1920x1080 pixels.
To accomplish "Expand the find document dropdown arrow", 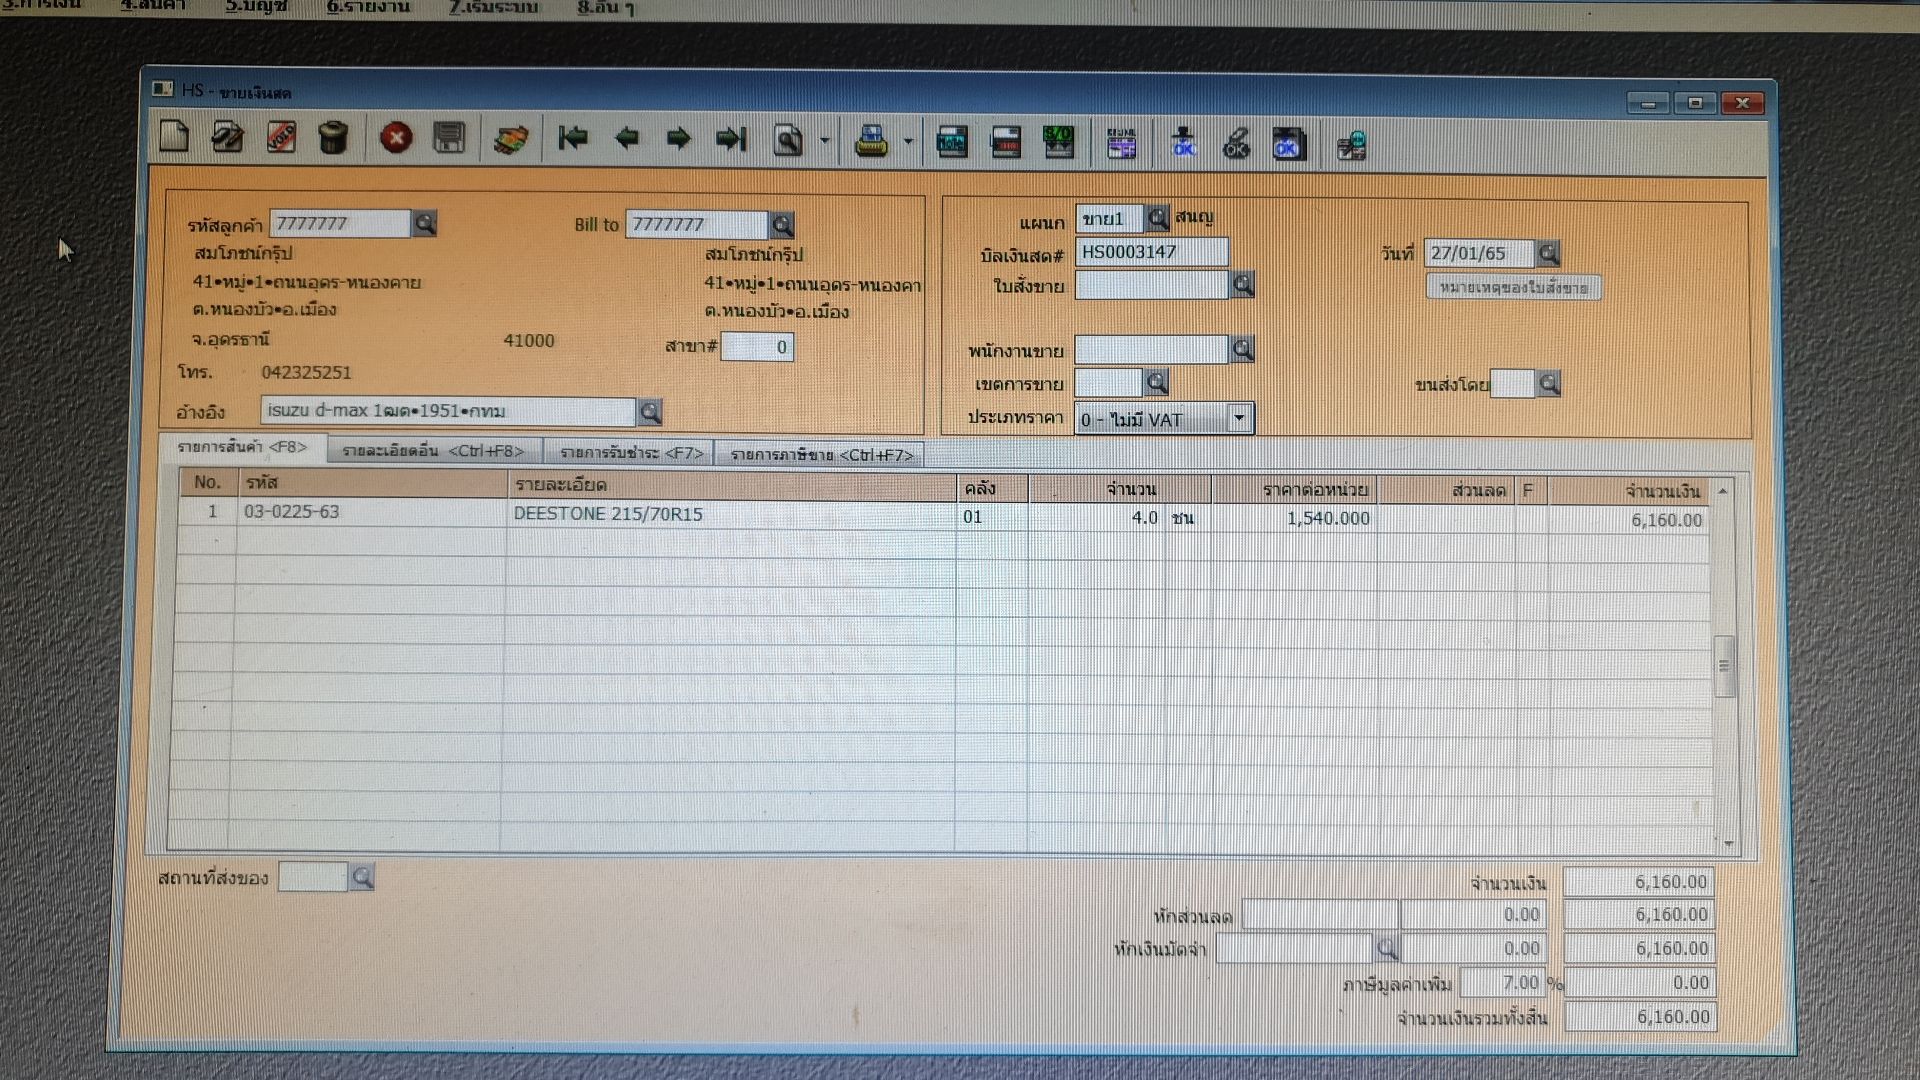I will coord(825,141).
